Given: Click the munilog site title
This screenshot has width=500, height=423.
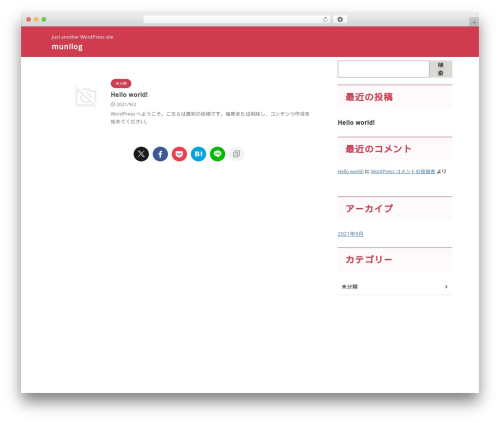Looking at the screenshot, I should [67, 47].
